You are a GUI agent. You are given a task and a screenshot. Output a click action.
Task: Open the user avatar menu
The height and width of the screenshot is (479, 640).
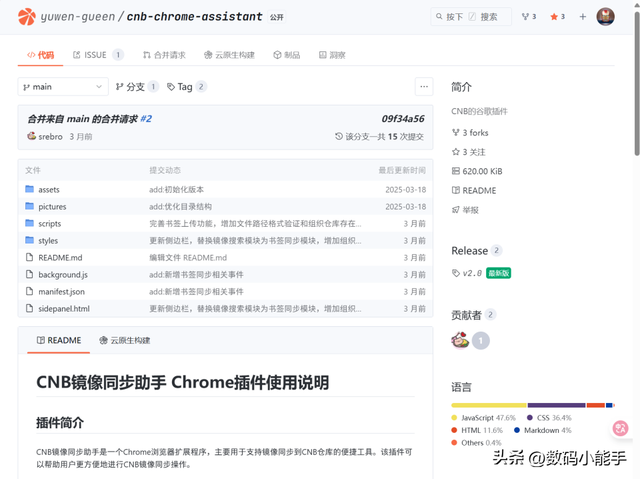click(605, 17)
